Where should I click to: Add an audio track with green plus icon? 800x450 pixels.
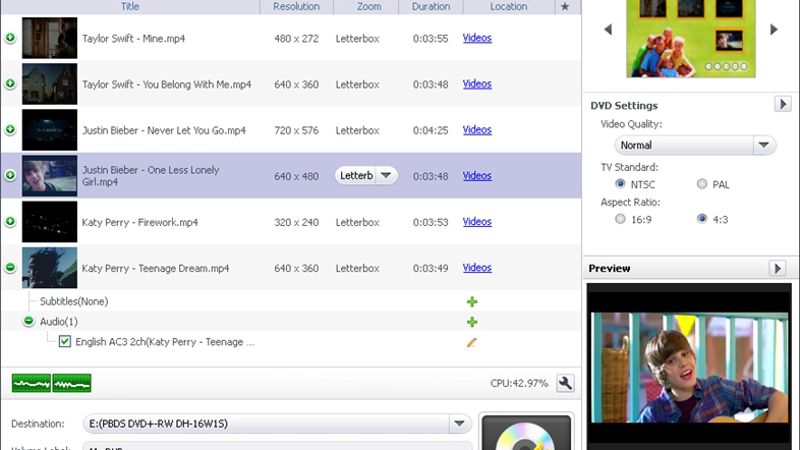(472, 322)
